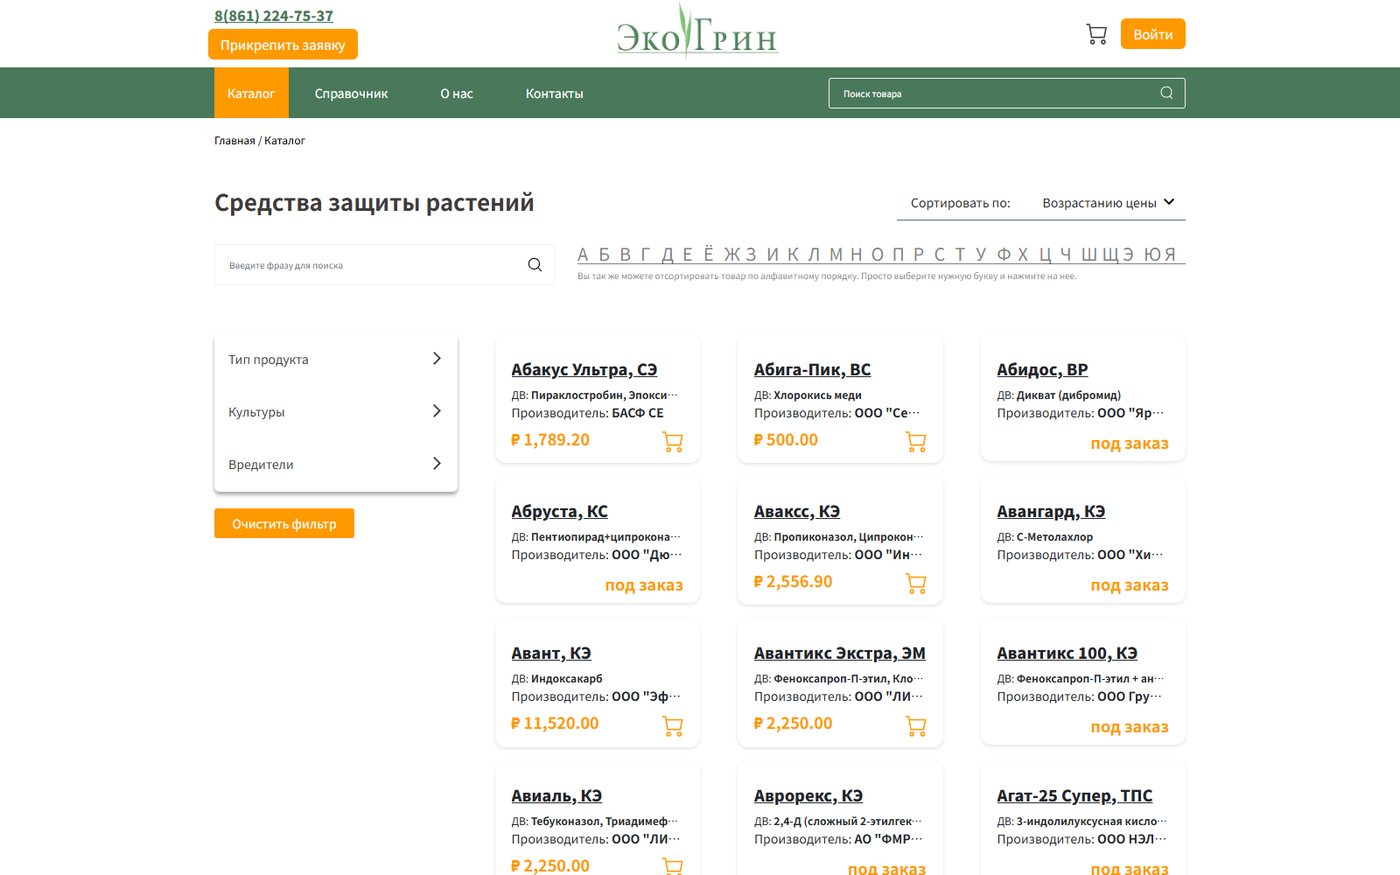Viewport: 1400px width, 875px height.
Task: Add Авантикс Экстра, ЭМ to cart
Action: 916,725
